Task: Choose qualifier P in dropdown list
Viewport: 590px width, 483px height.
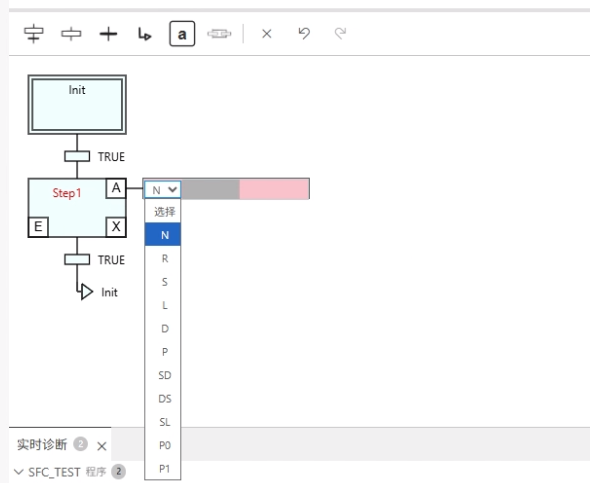Action: click(163, 351)
